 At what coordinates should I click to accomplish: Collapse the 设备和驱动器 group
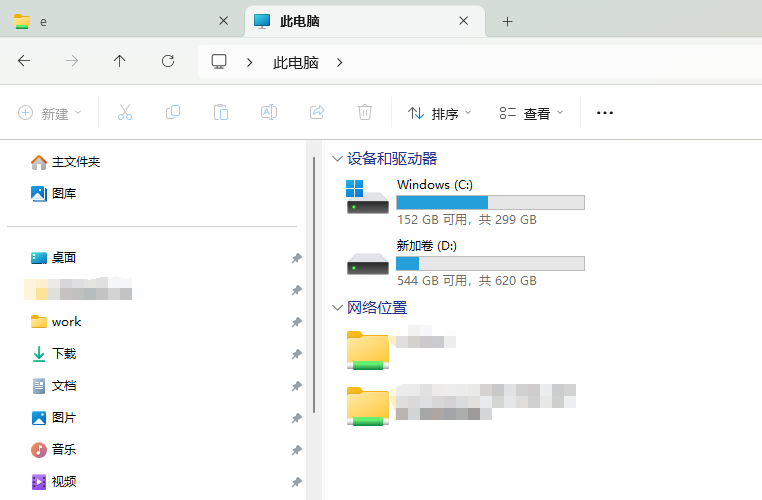pyautogui.click(x=337, y=159)
